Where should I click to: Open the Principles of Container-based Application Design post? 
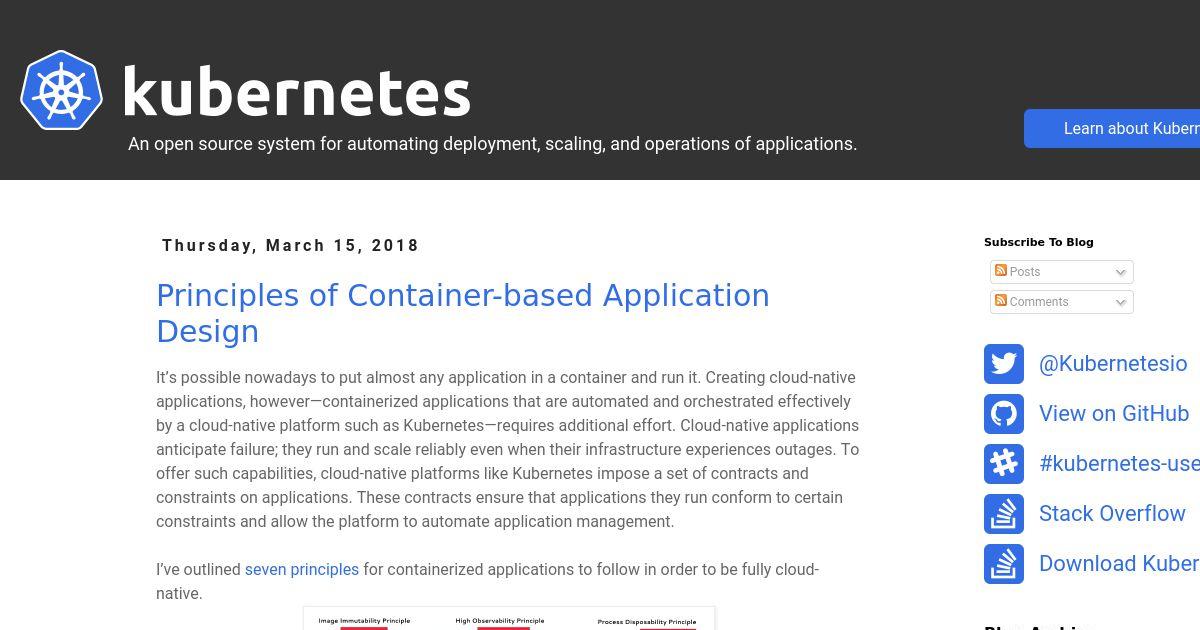pyautogui.click(x=463, y=313)
